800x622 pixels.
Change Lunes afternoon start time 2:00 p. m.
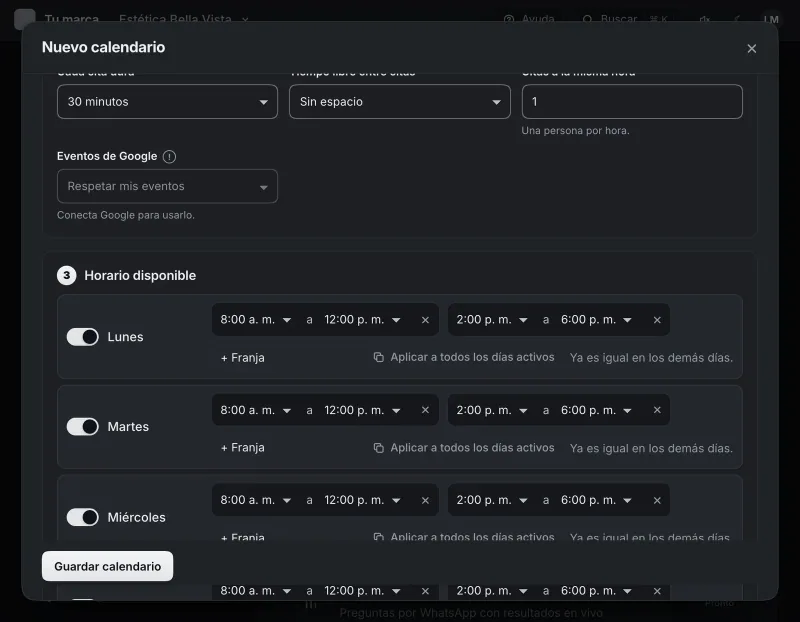492,320
